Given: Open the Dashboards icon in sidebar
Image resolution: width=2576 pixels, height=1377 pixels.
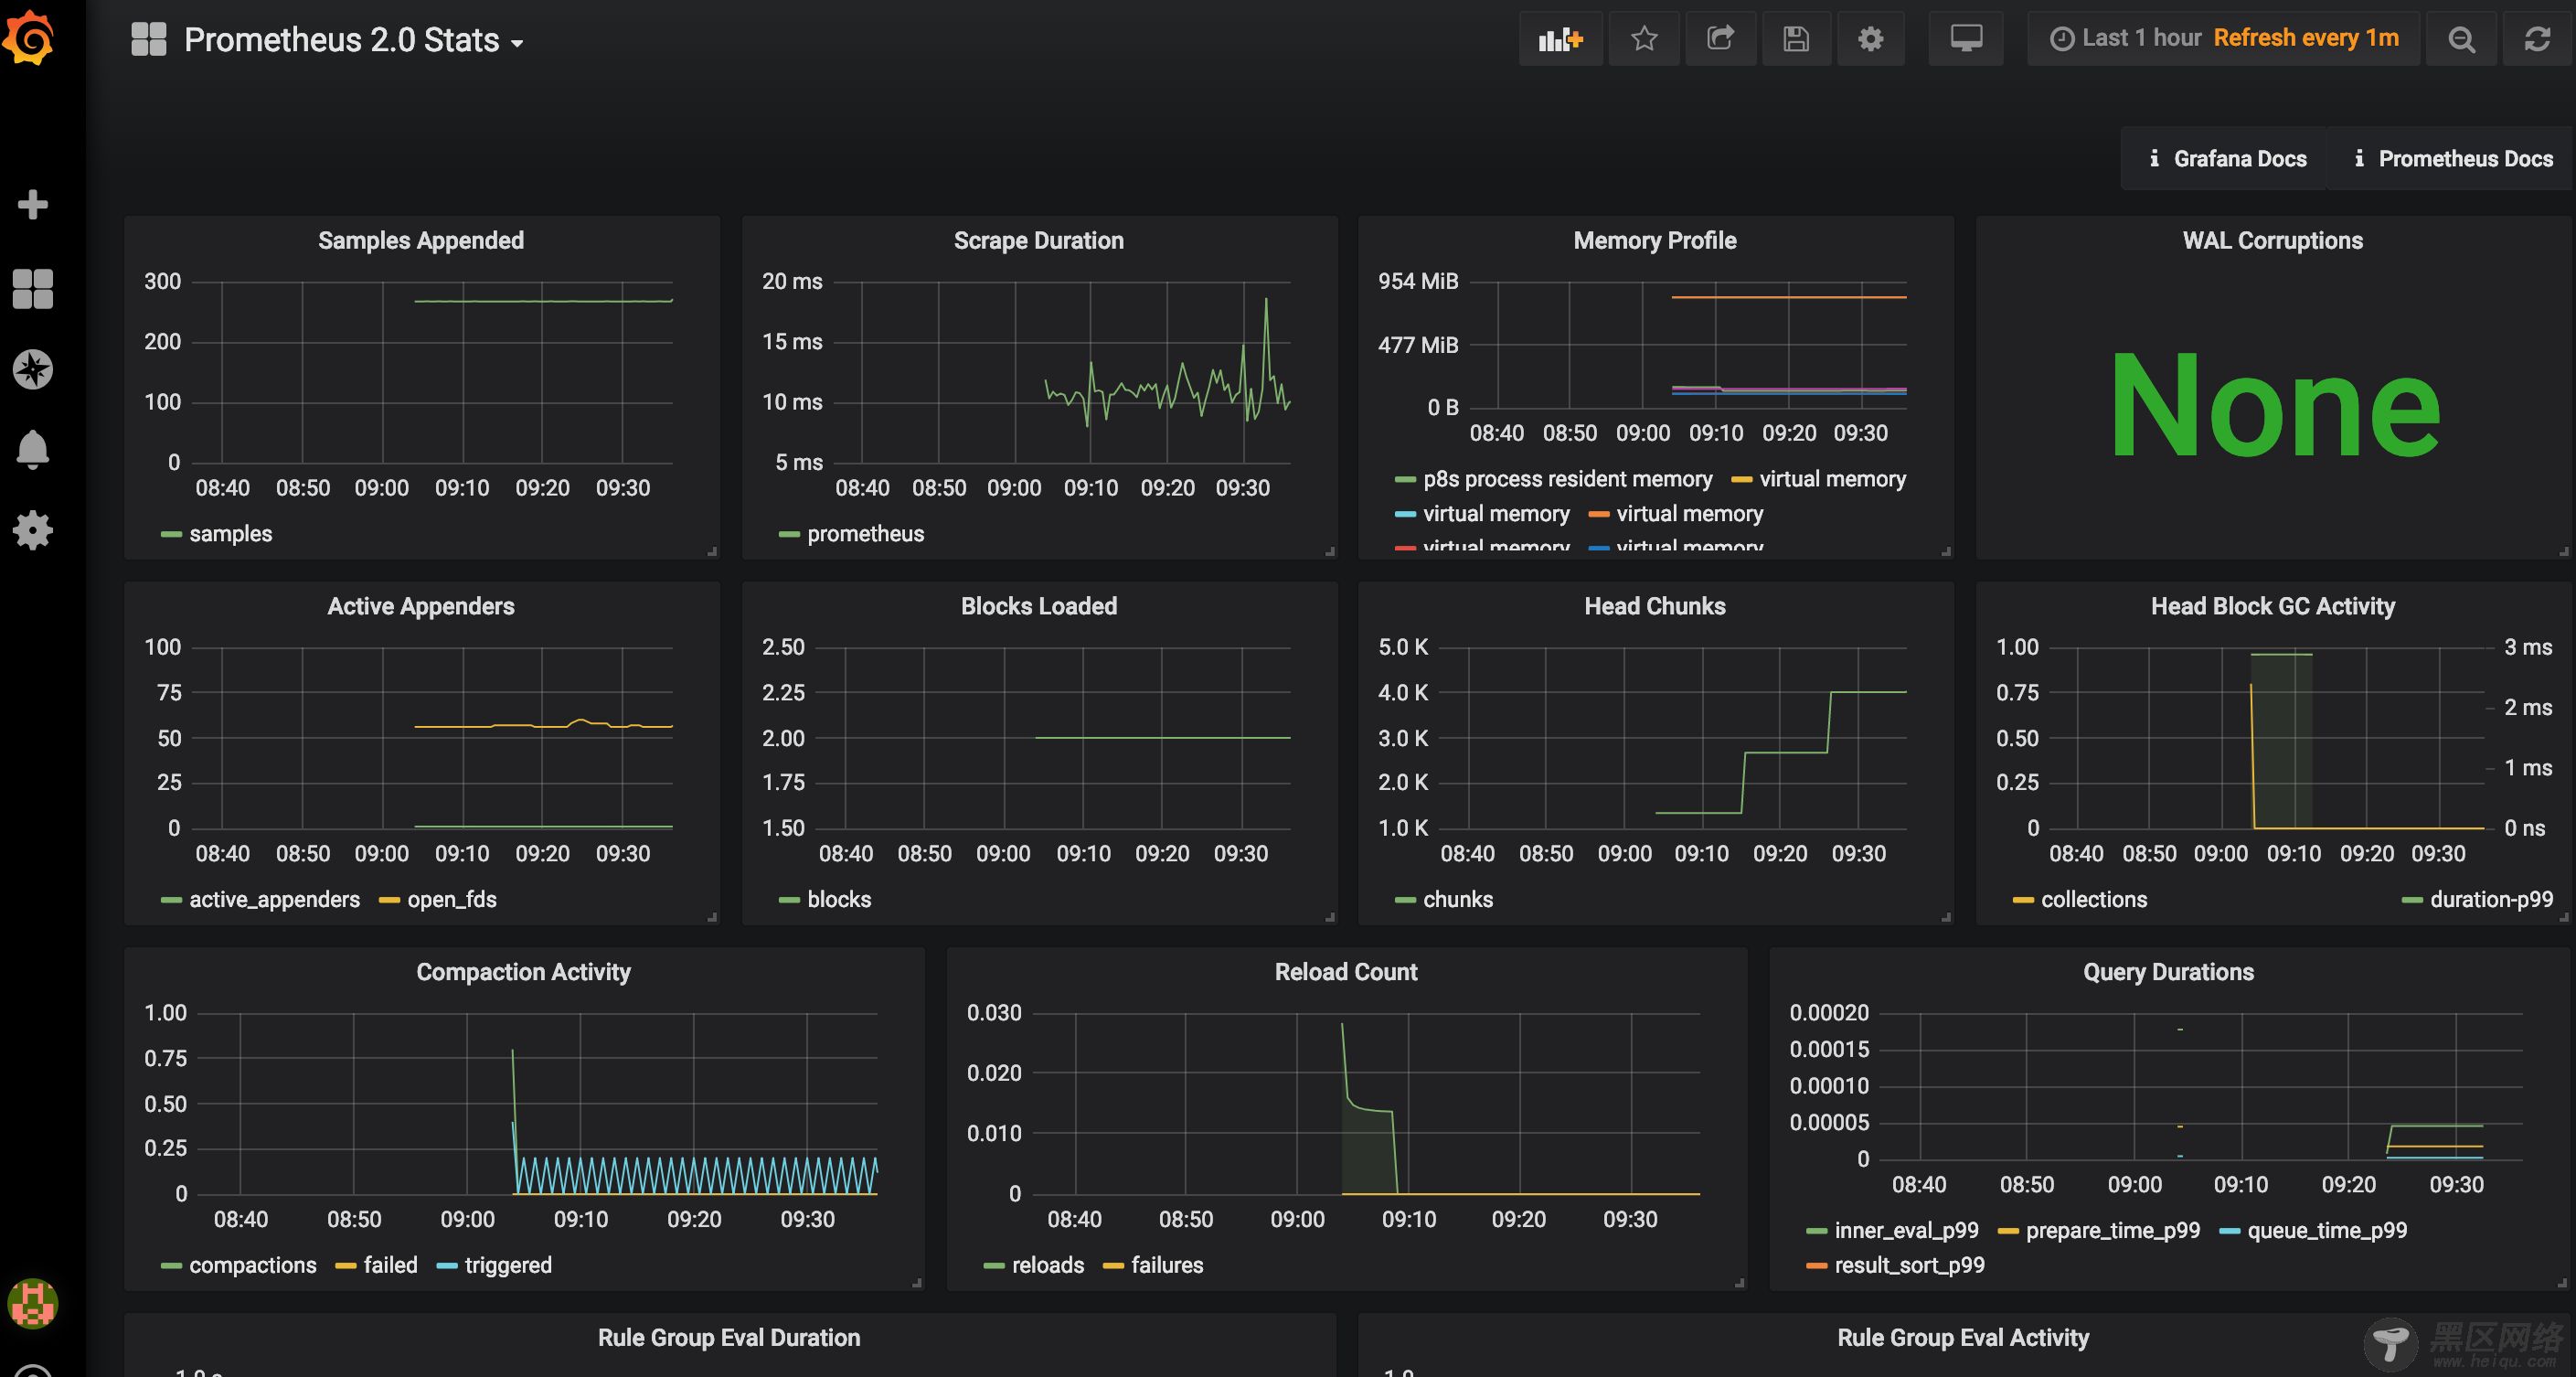Looking at the screenshot, I should point(33,289).
